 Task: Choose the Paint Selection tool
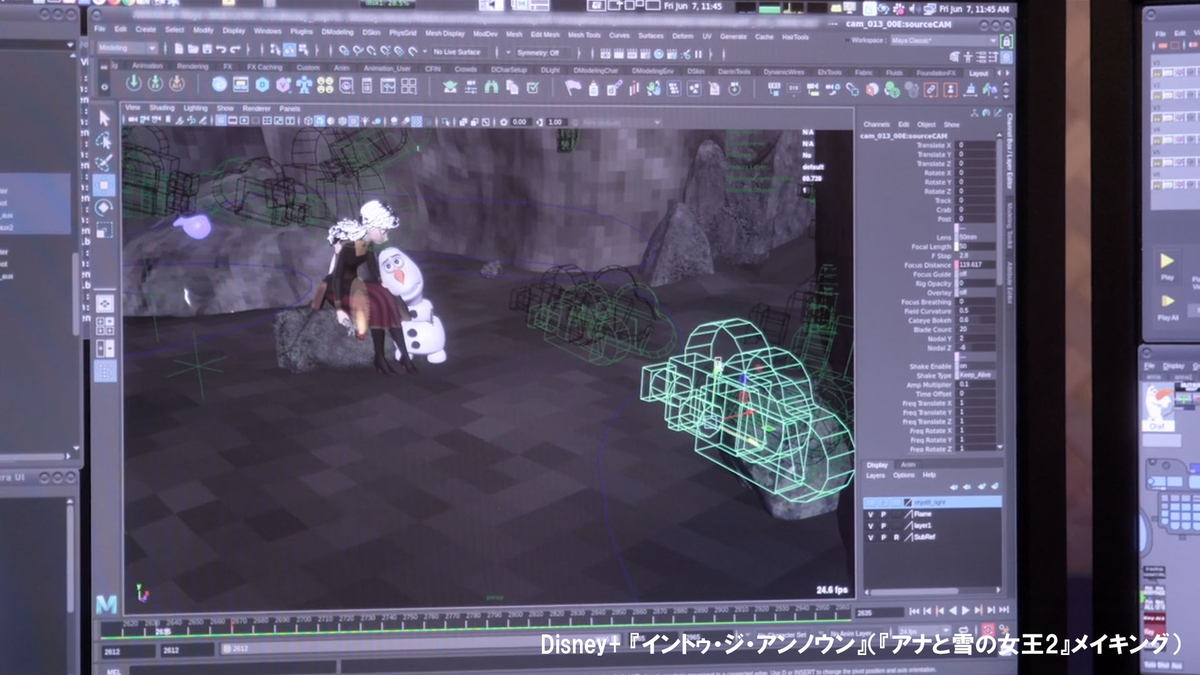pos(105,162)
